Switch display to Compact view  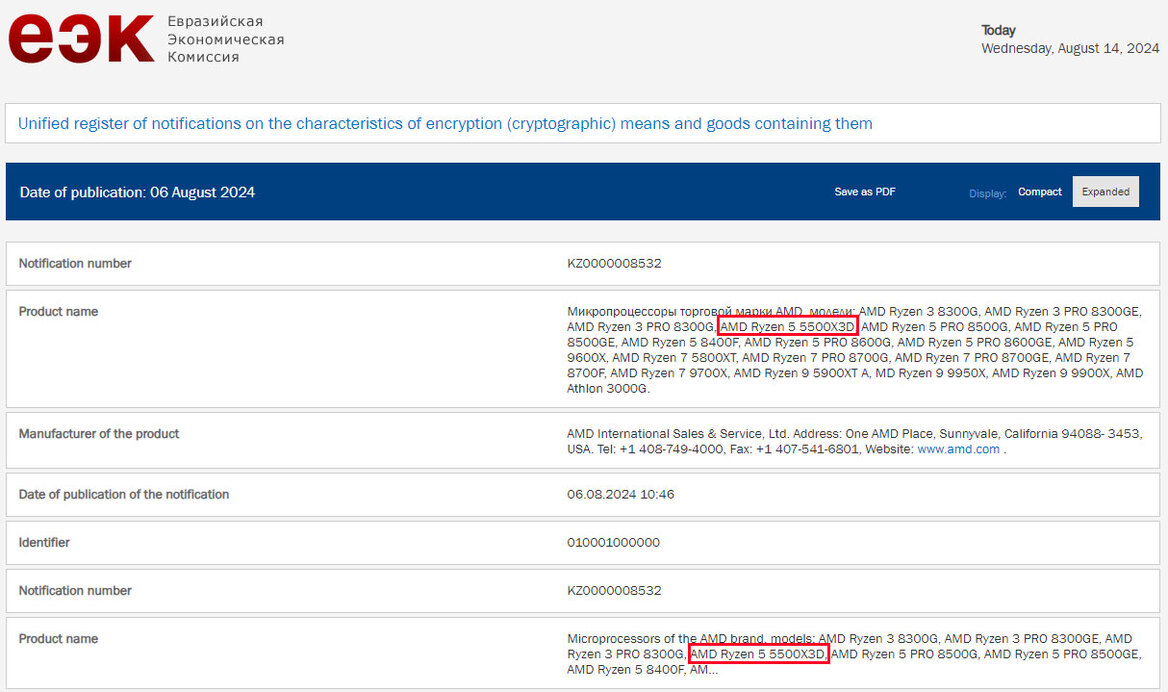pos(1039,192)
